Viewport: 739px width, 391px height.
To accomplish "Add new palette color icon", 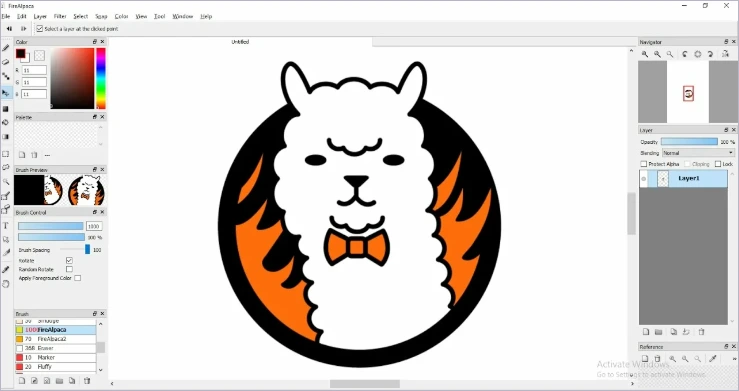I will click(x=22, y=155).
